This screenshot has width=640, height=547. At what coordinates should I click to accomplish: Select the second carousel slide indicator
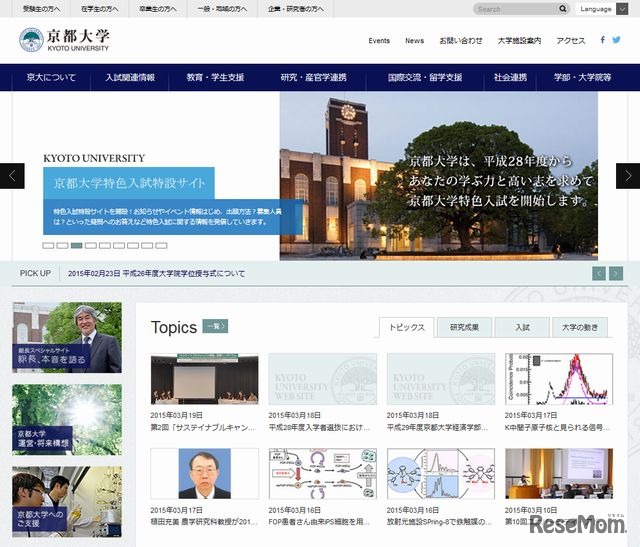(x=62, y=246)
